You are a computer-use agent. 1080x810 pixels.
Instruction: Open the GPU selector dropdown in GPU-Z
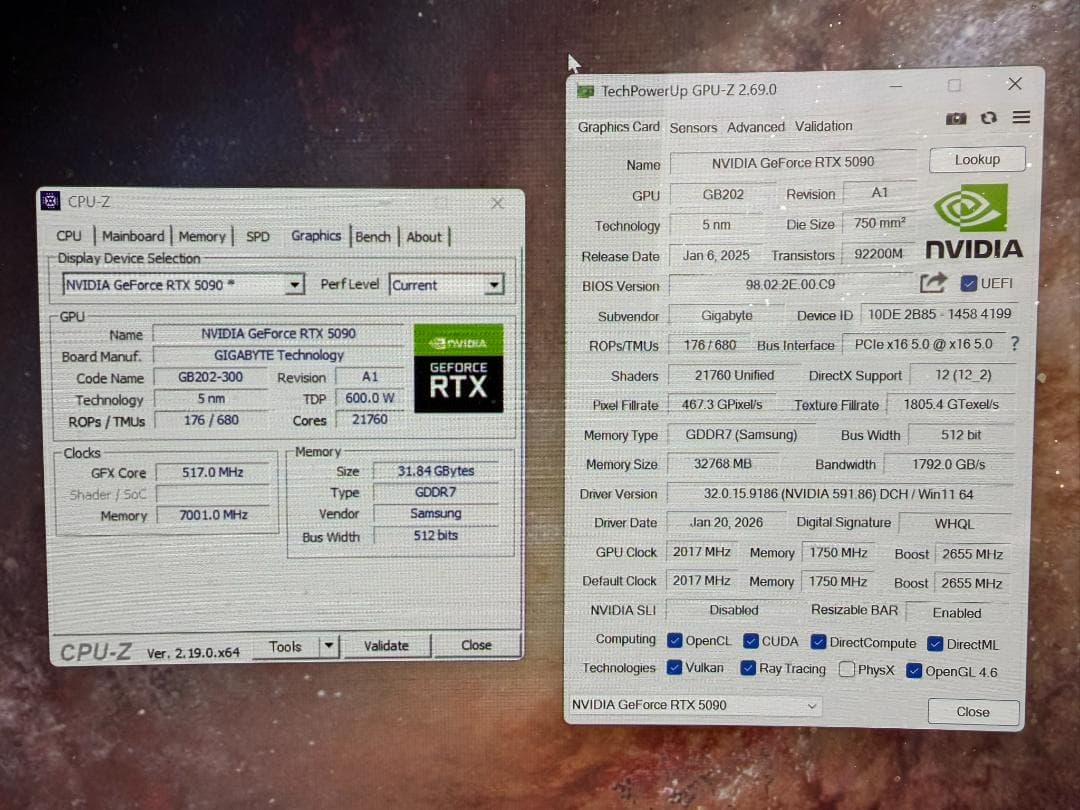click(x=695, y=705)
